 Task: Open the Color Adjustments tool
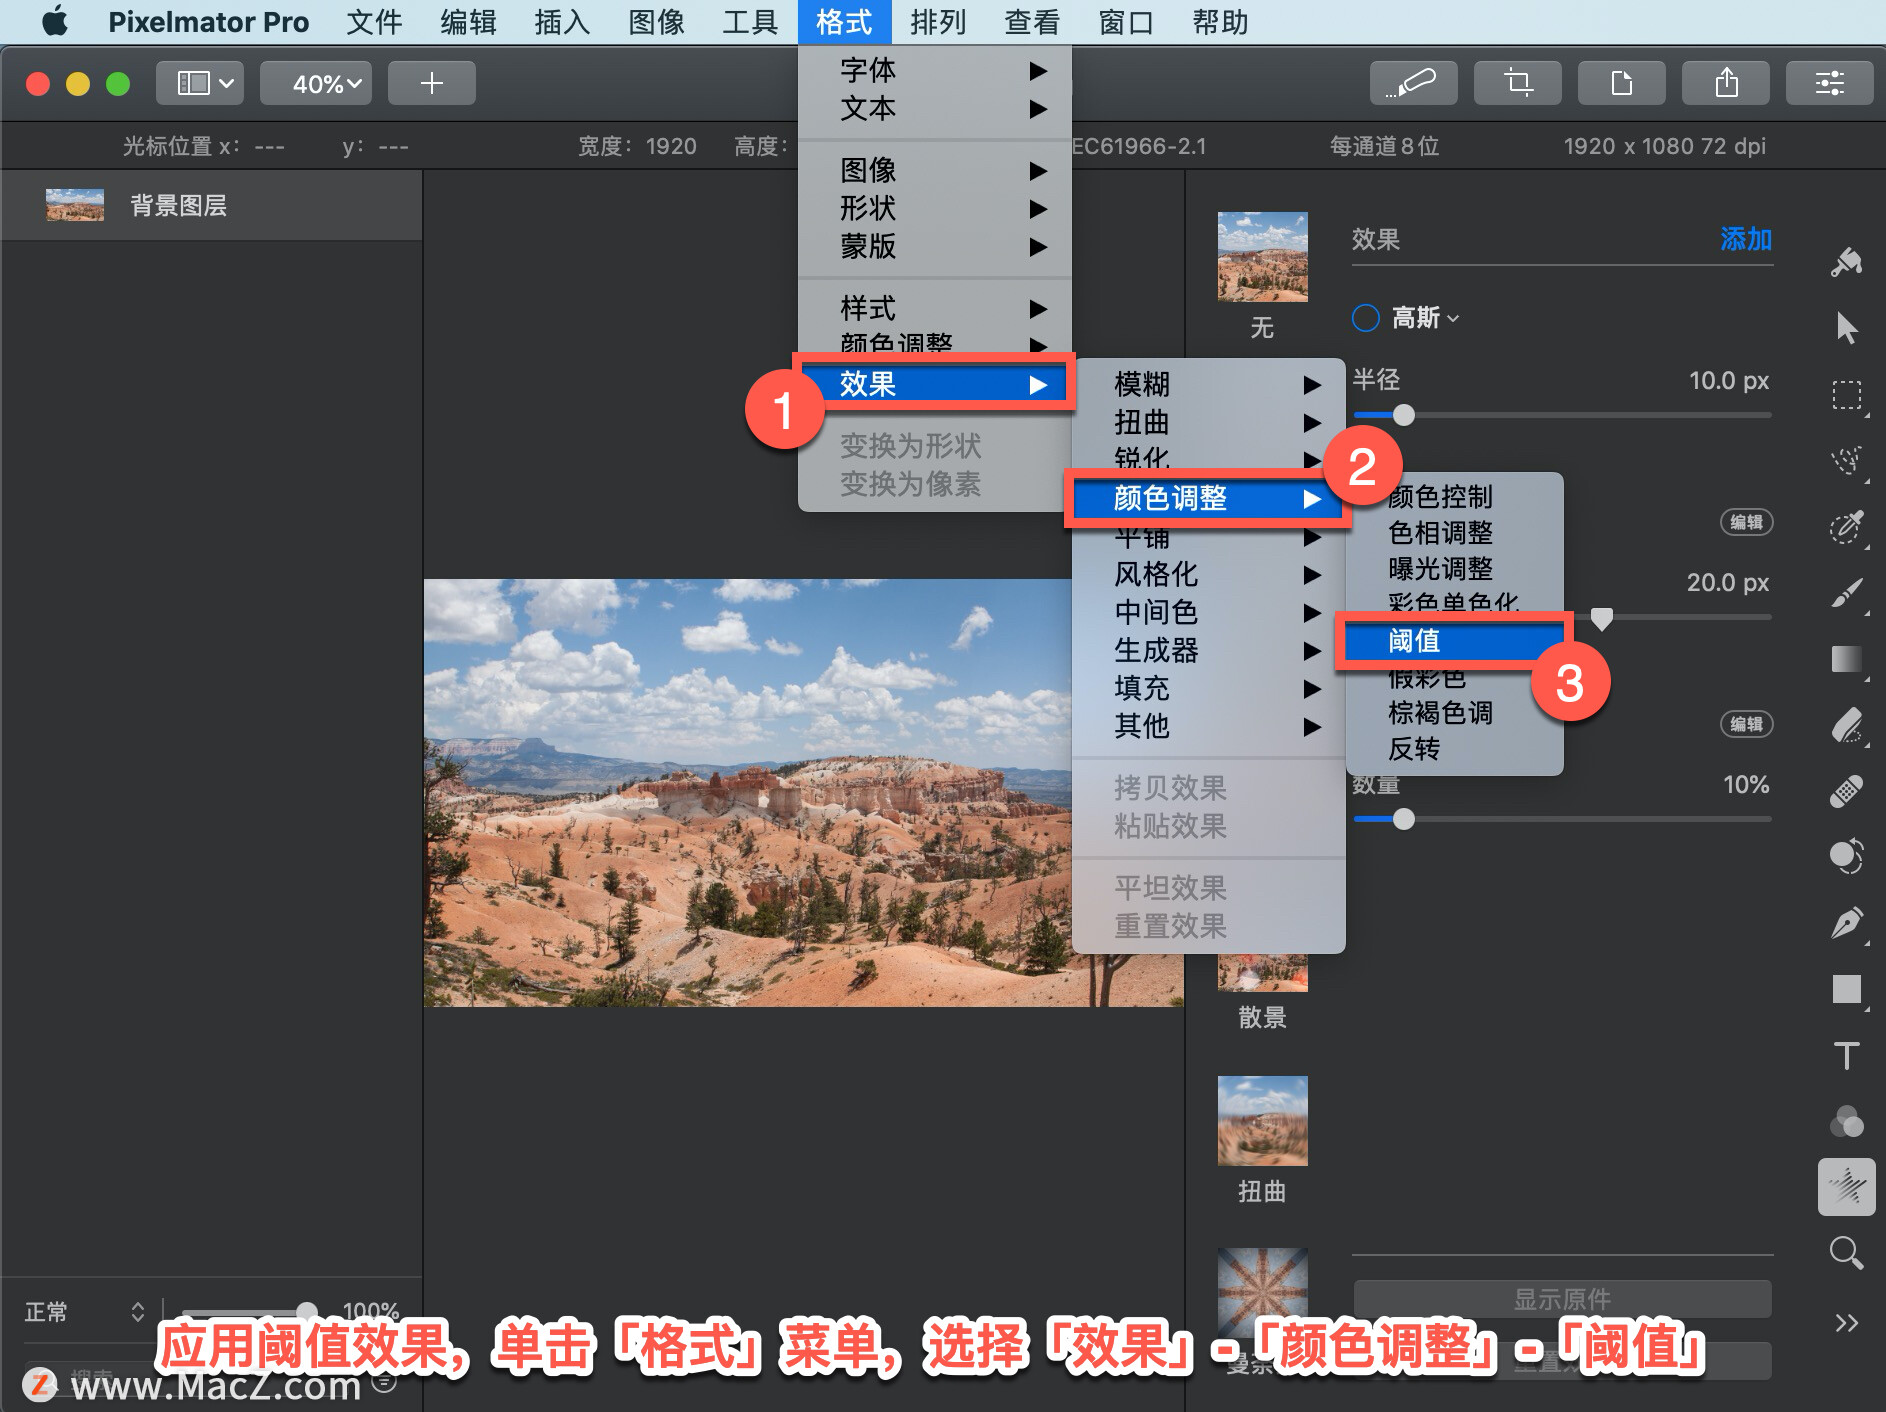[x=1846, y=1121]
